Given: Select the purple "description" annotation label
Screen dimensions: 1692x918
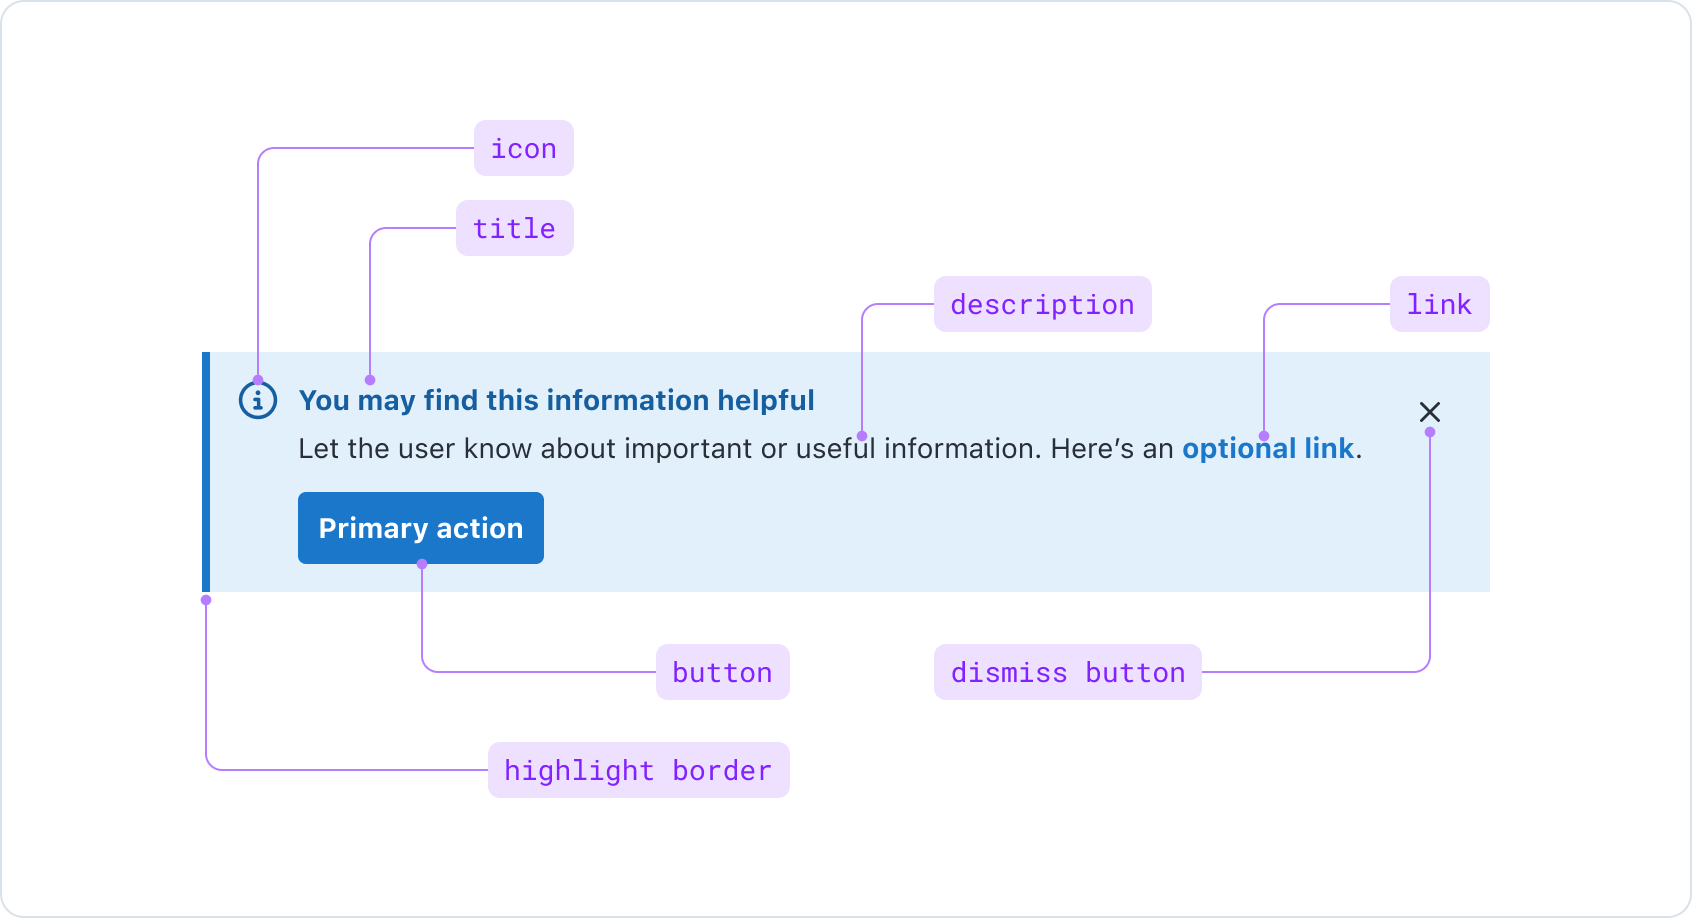Looking at the screenshot, I should 1042,305.
